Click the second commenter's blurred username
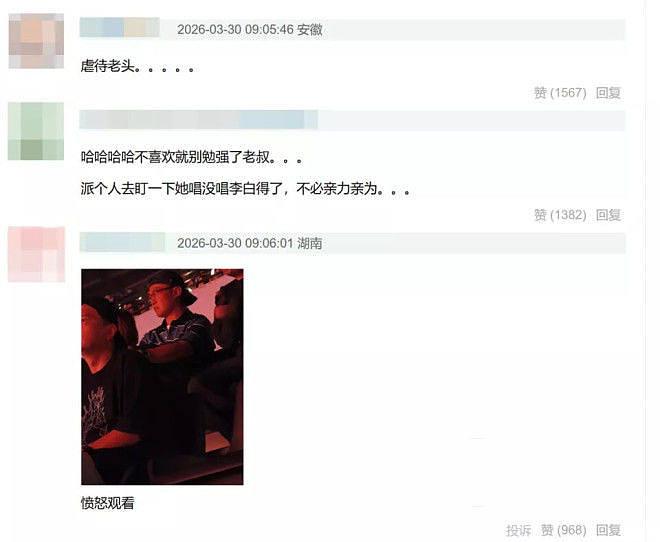 pyautogui.click(x=199, y=120)
